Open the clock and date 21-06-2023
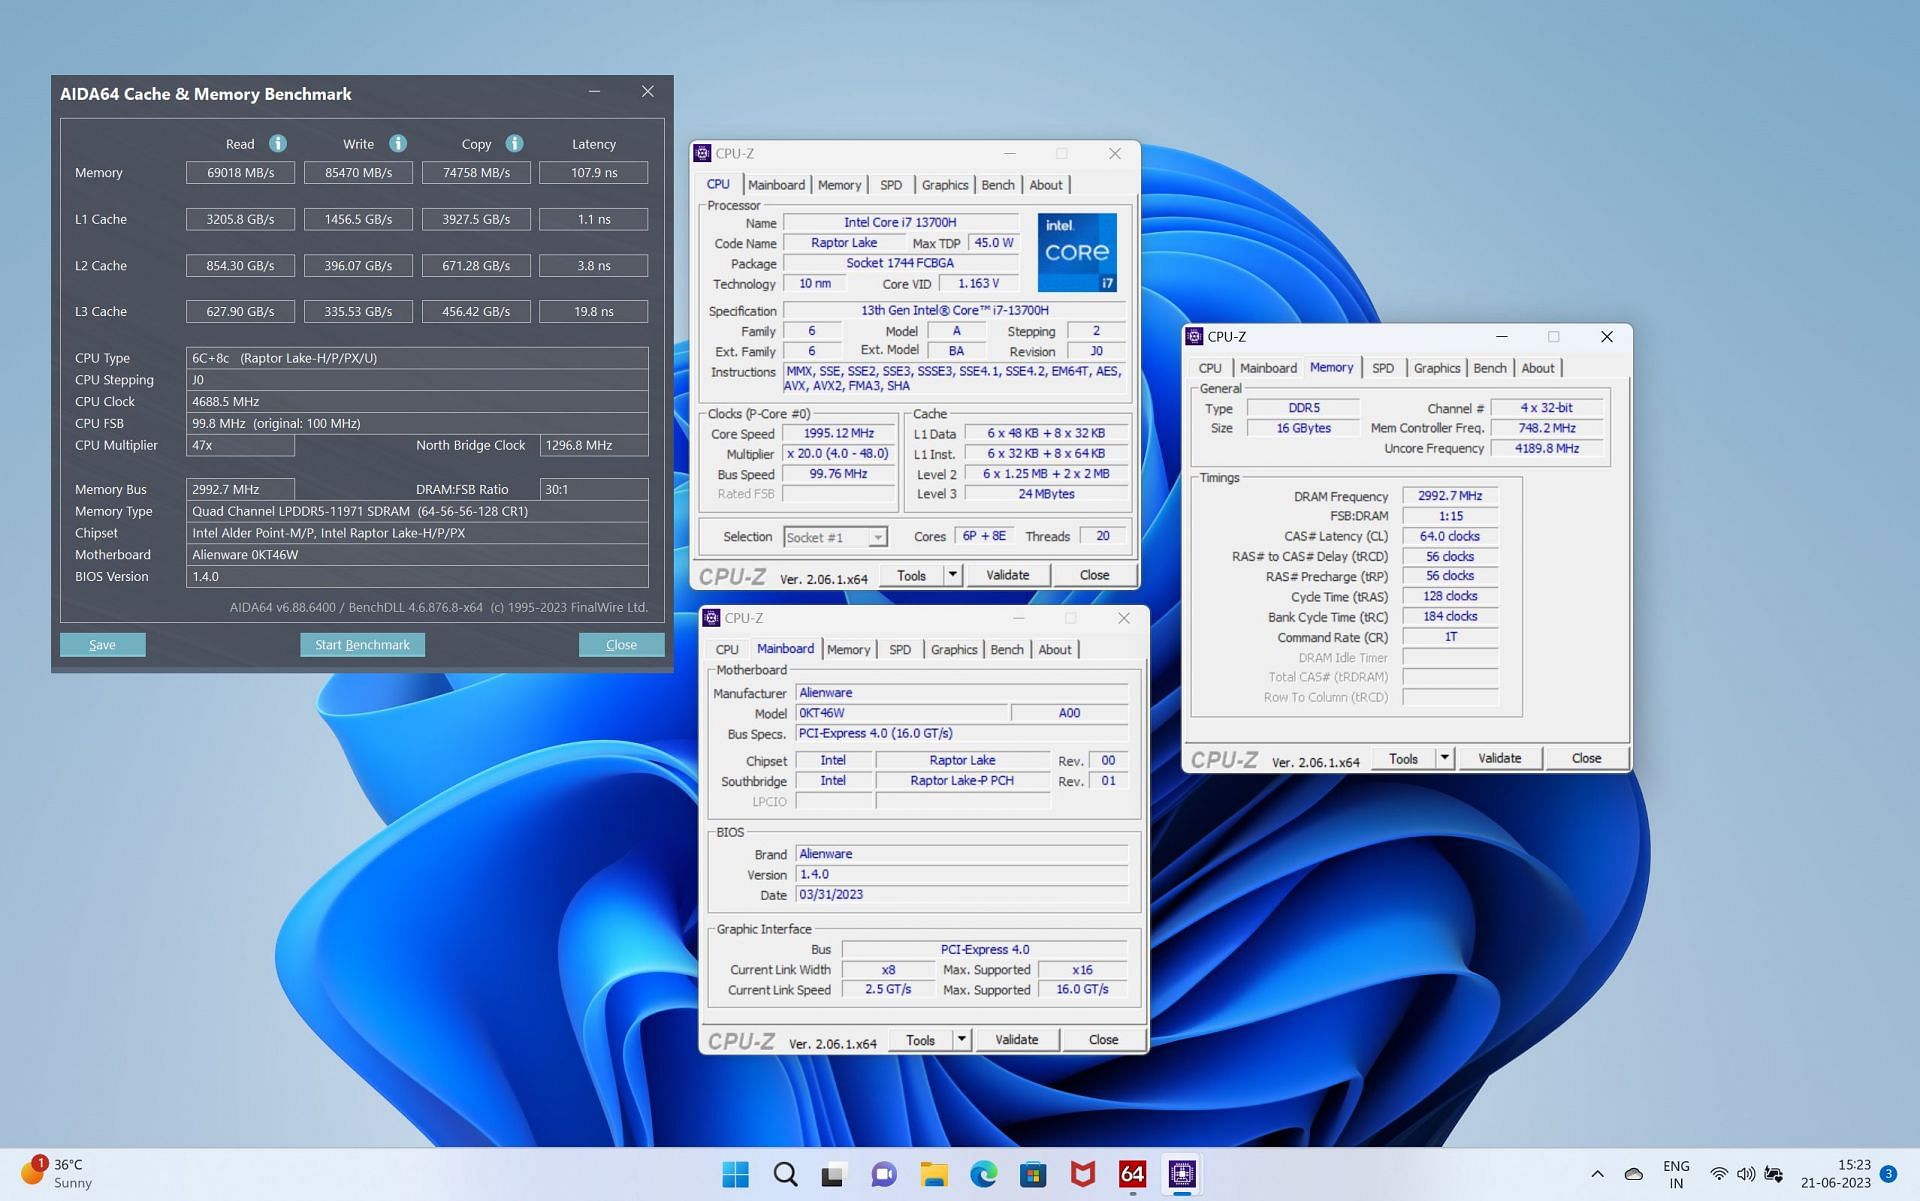Screen dimensions: 1920x1201 (1836, 1174)
